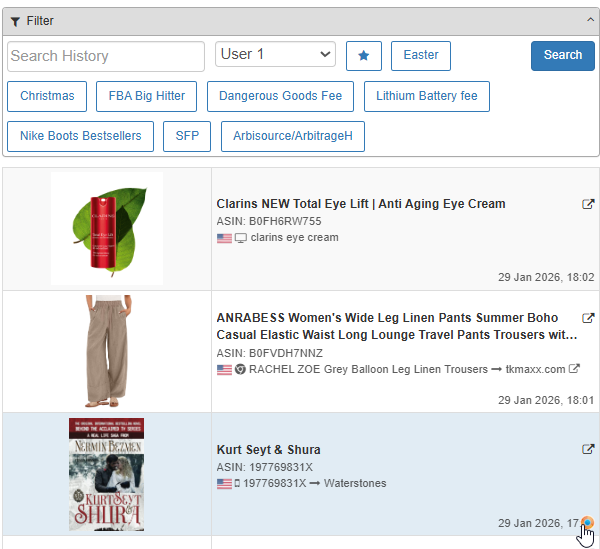
Task: Click ASIN B0FH6RW755 text
Action: coord(269,221)
